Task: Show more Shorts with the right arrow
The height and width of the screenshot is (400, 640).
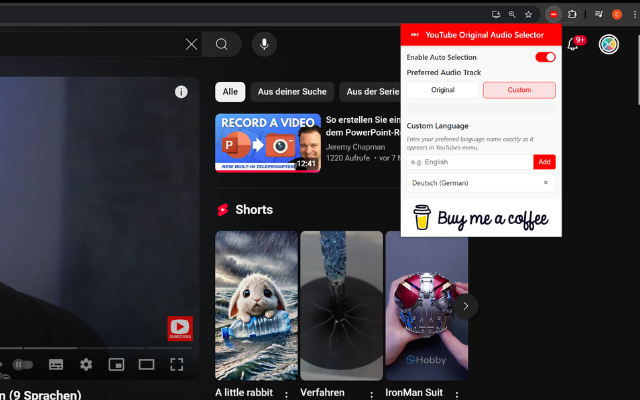Action: tap(466, 306)
